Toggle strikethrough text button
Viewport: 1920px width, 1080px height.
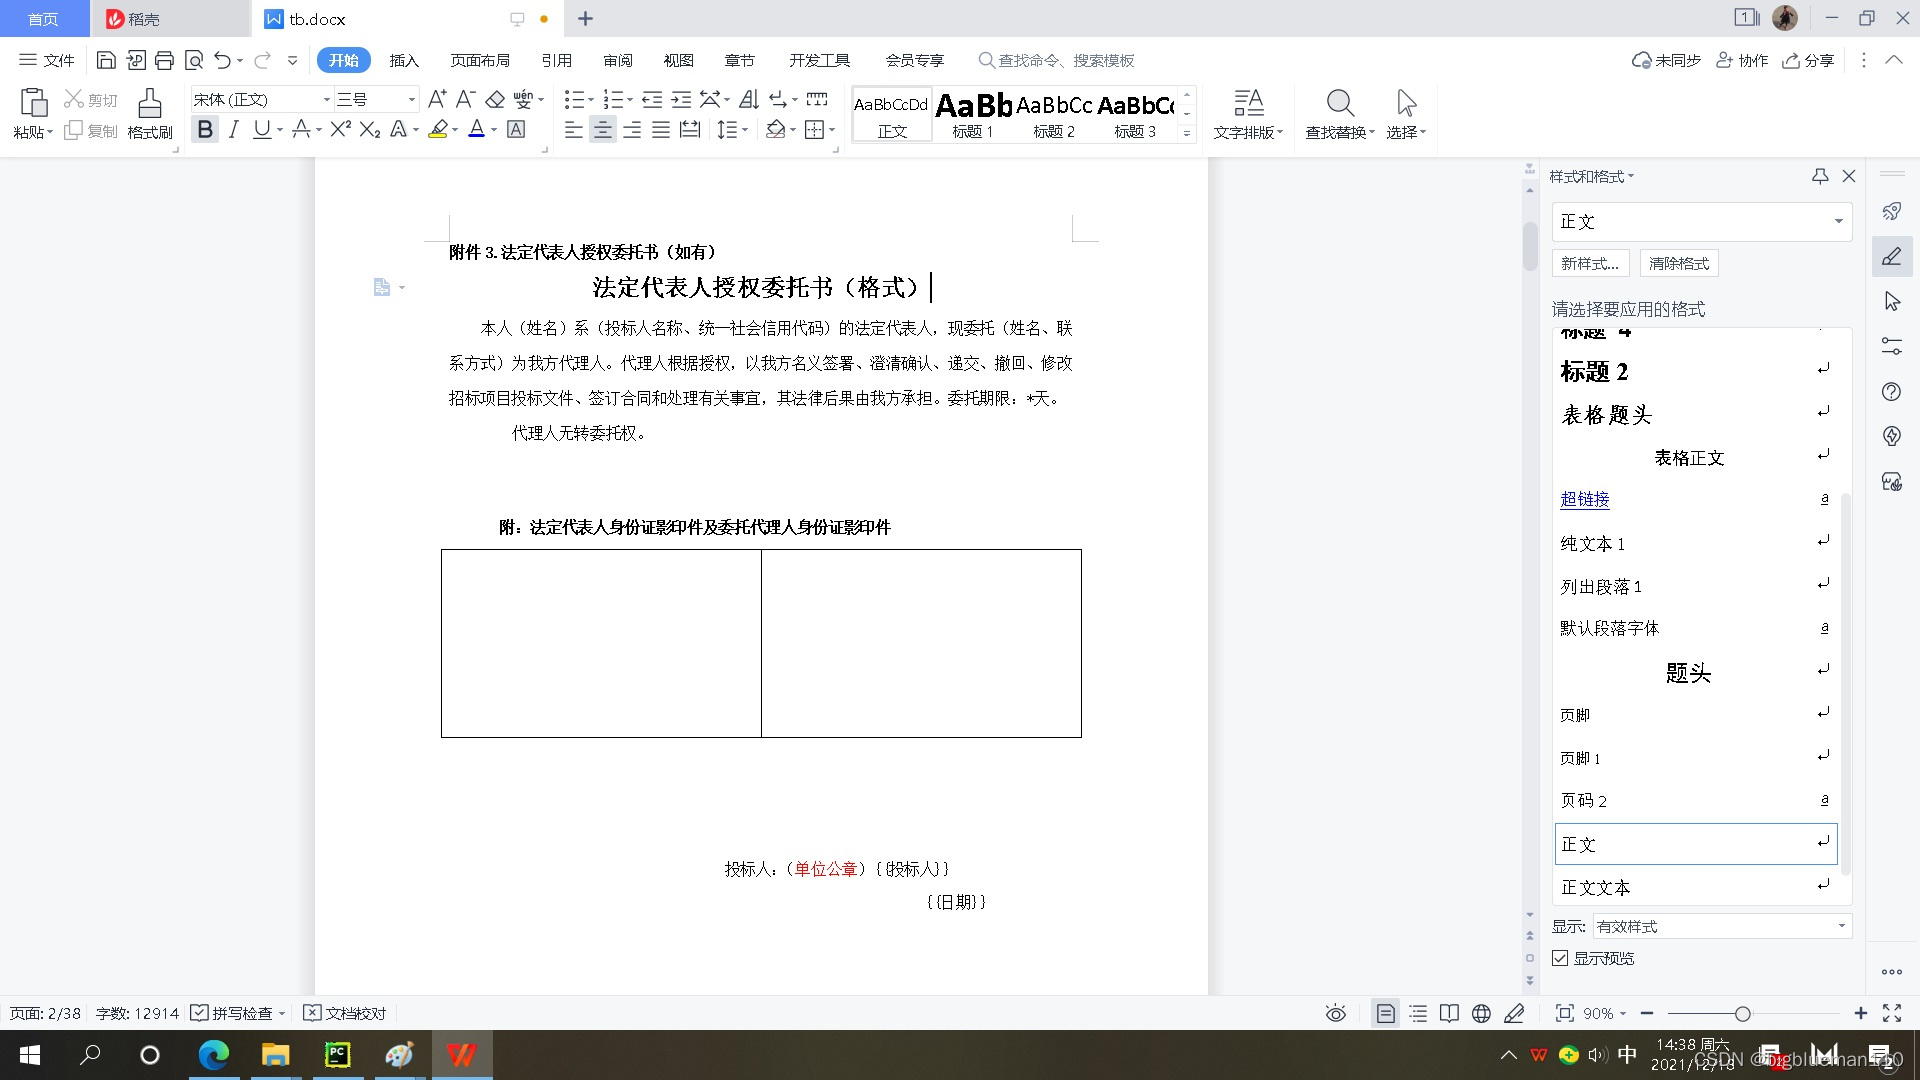point(300,129)
